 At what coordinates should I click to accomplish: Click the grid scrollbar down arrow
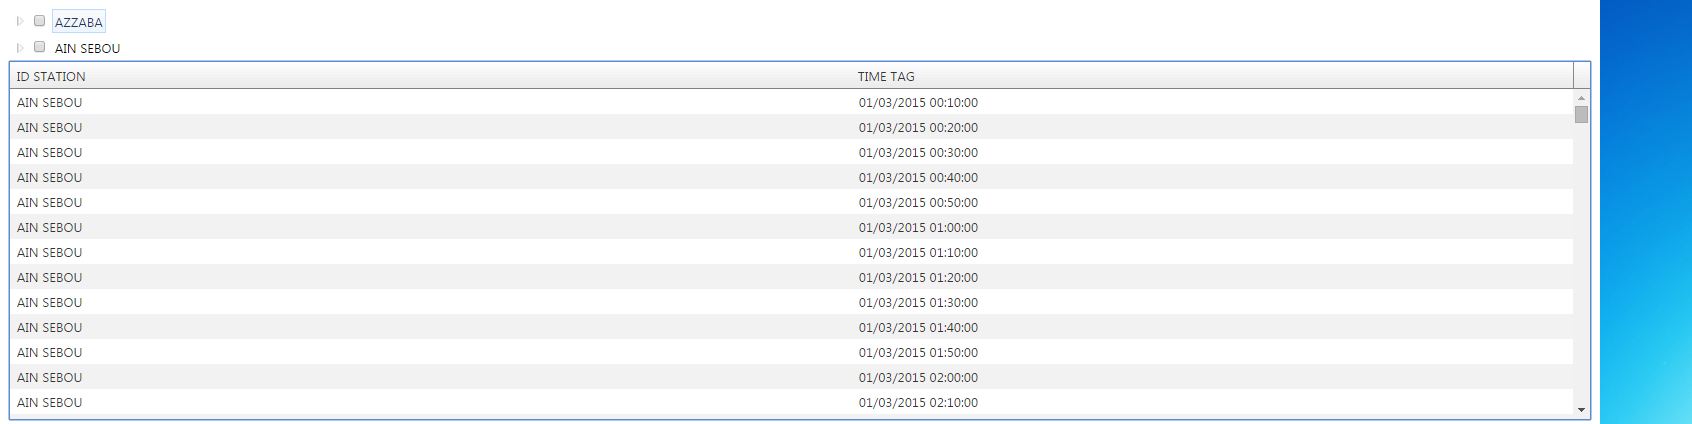[1581, 409]
